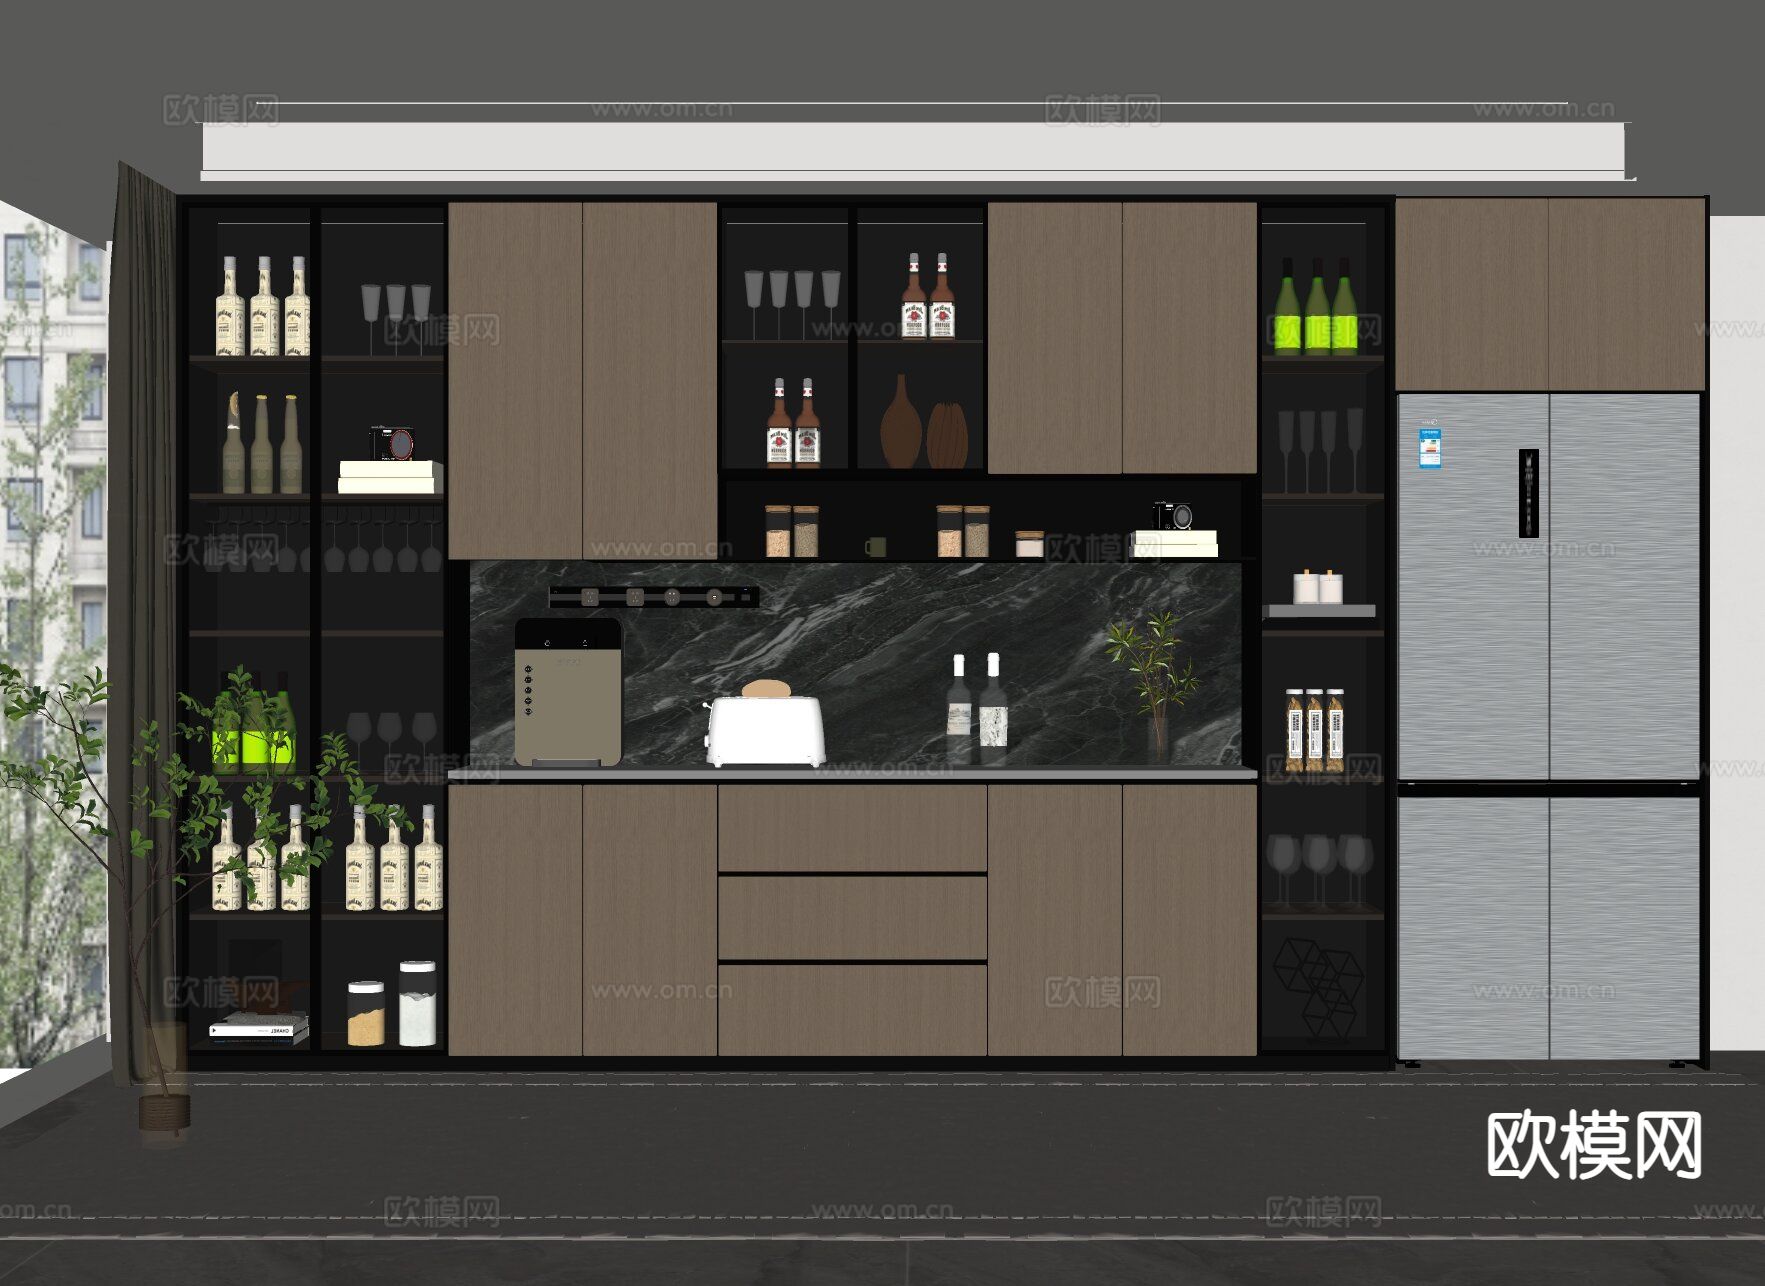Click the two wine bottles on the countertop
Image resolution: width=1765 pixels, height=1286 pixels.
(x=977, y=709)
